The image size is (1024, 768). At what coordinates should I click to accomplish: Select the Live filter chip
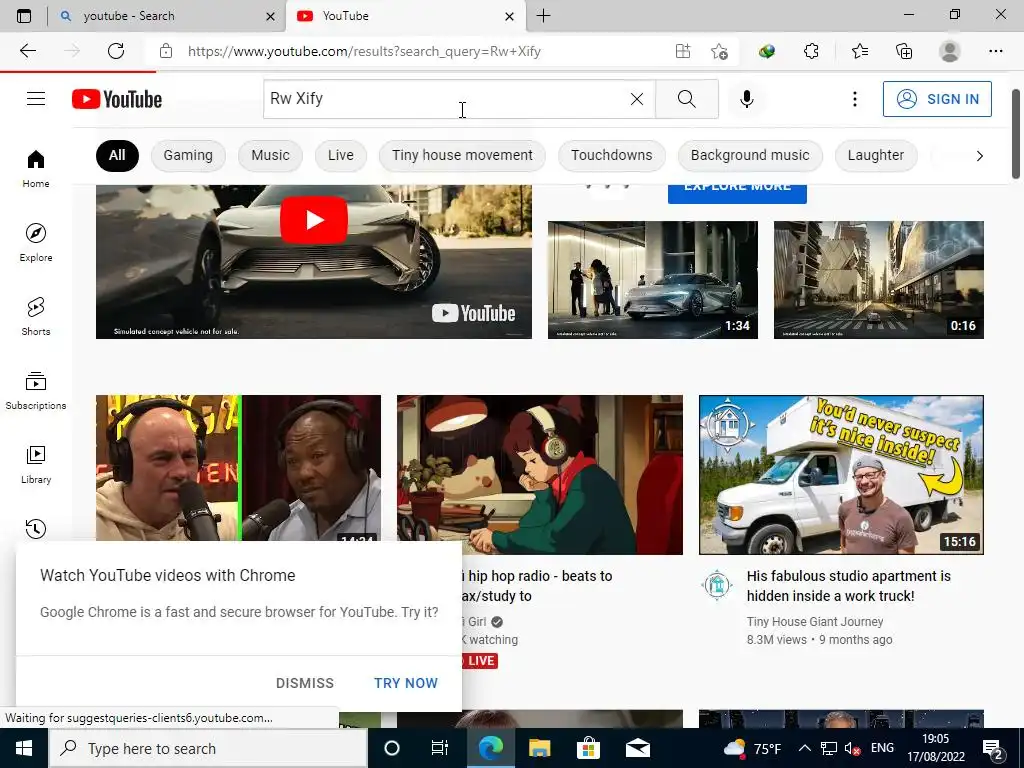[x=341, y=155]
